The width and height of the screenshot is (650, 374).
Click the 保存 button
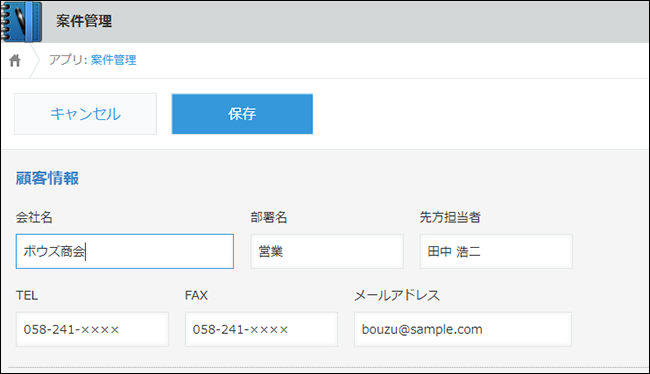242,114
